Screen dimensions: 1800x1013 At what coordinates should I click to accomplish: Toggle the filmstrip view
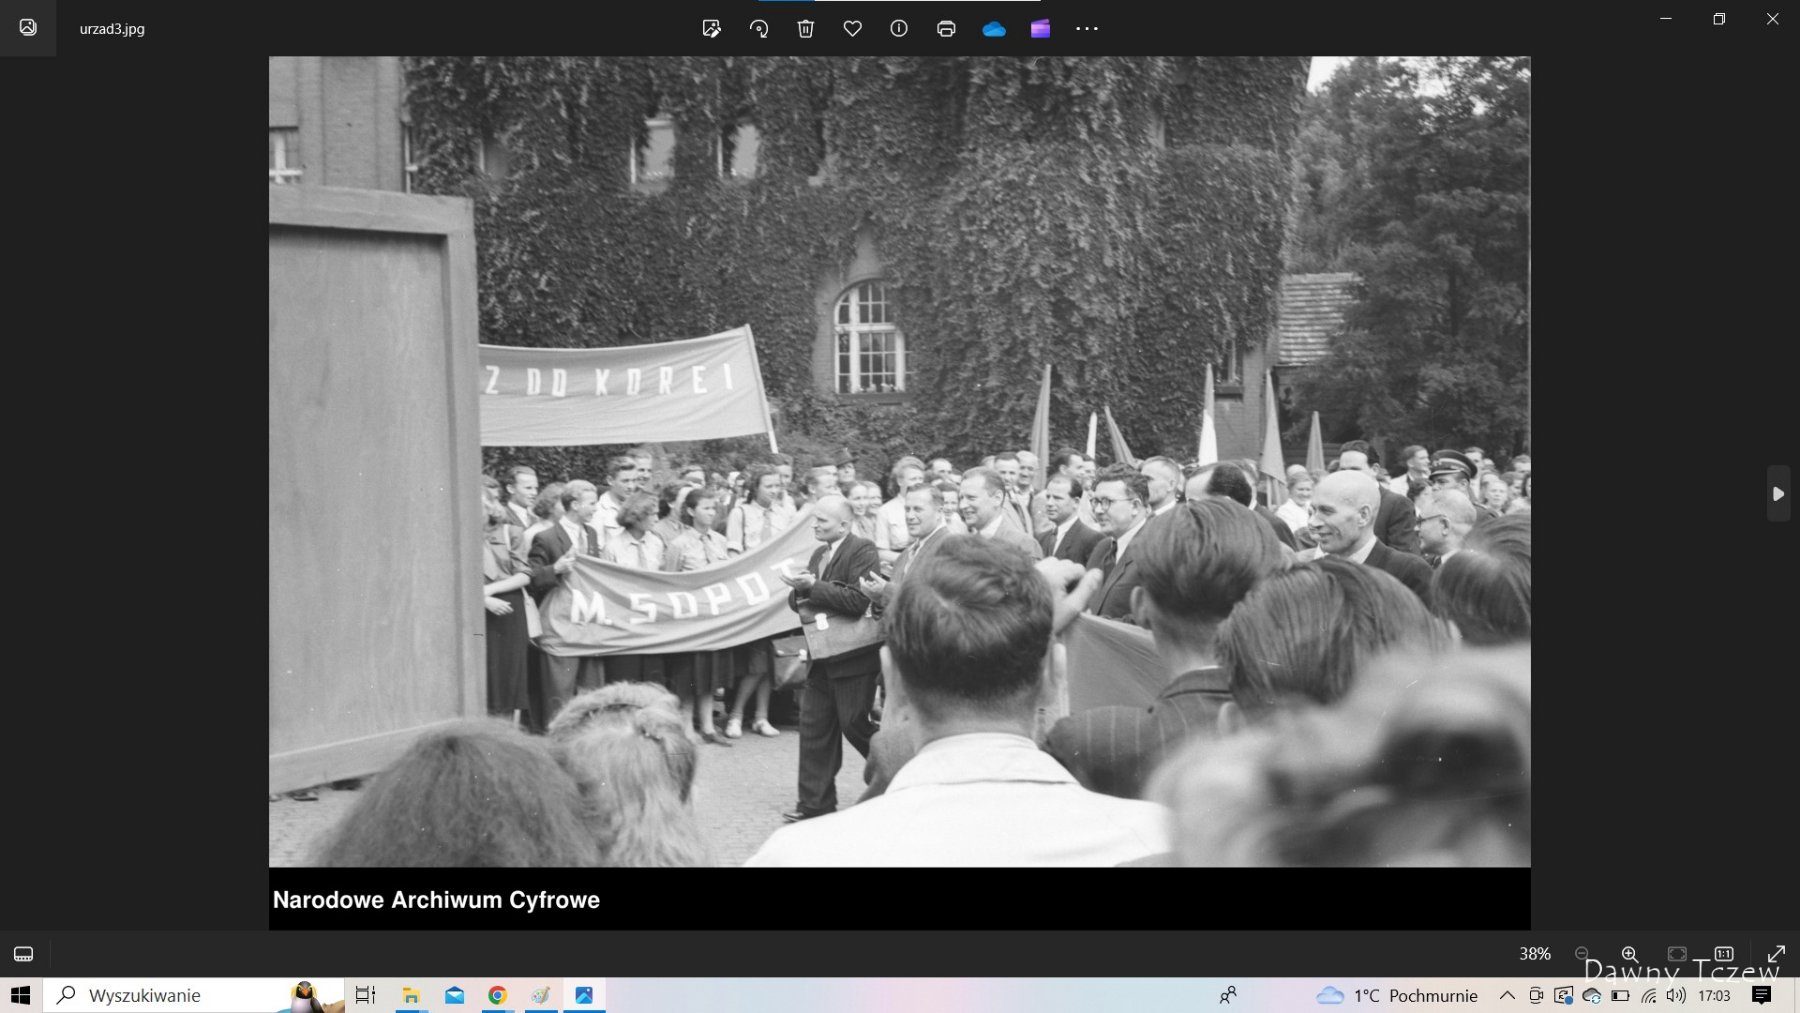coord(24,954)
